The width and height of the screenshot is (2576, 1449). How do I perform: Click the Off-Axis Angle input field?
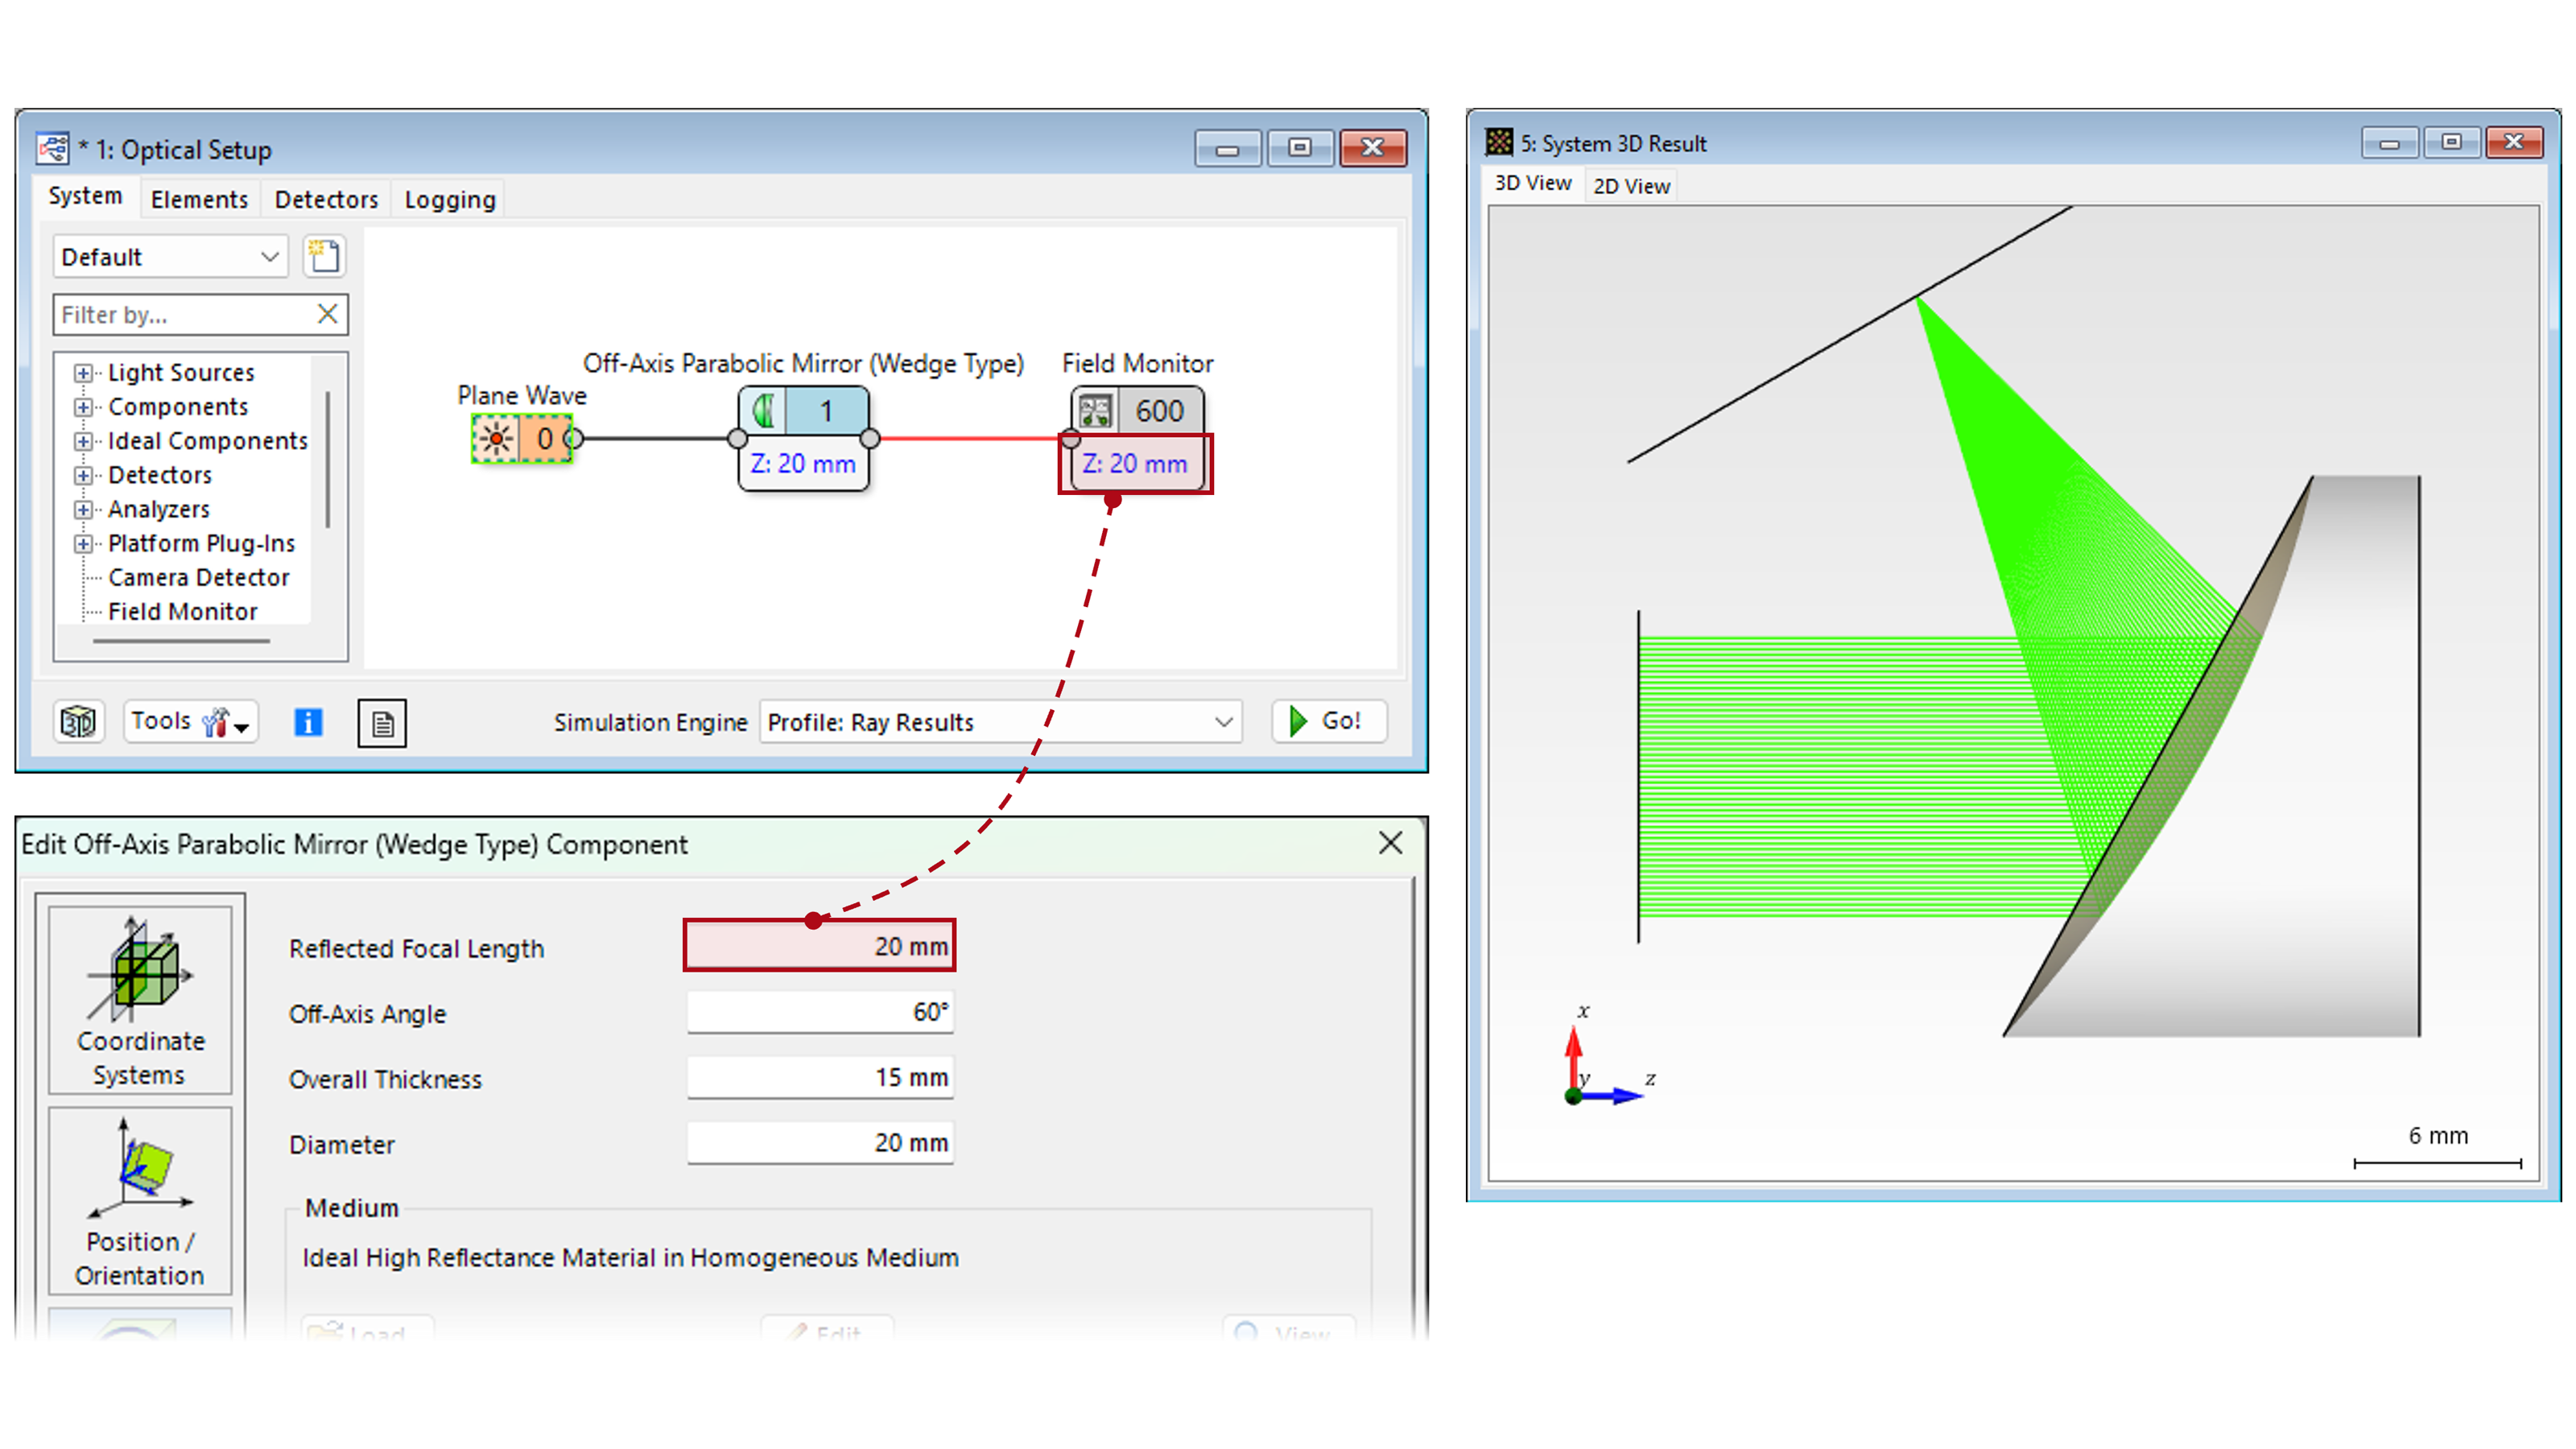pos(820,1012)
